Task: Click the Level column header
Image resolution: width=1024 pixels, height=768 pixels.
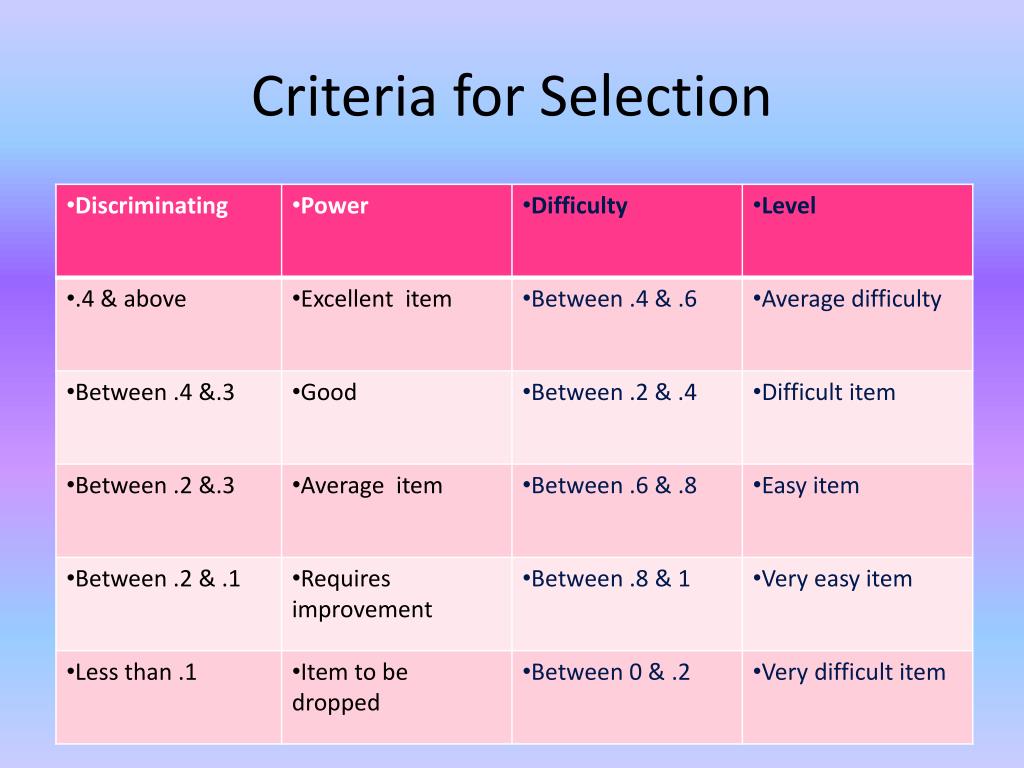Action: [x=857, y=231]
